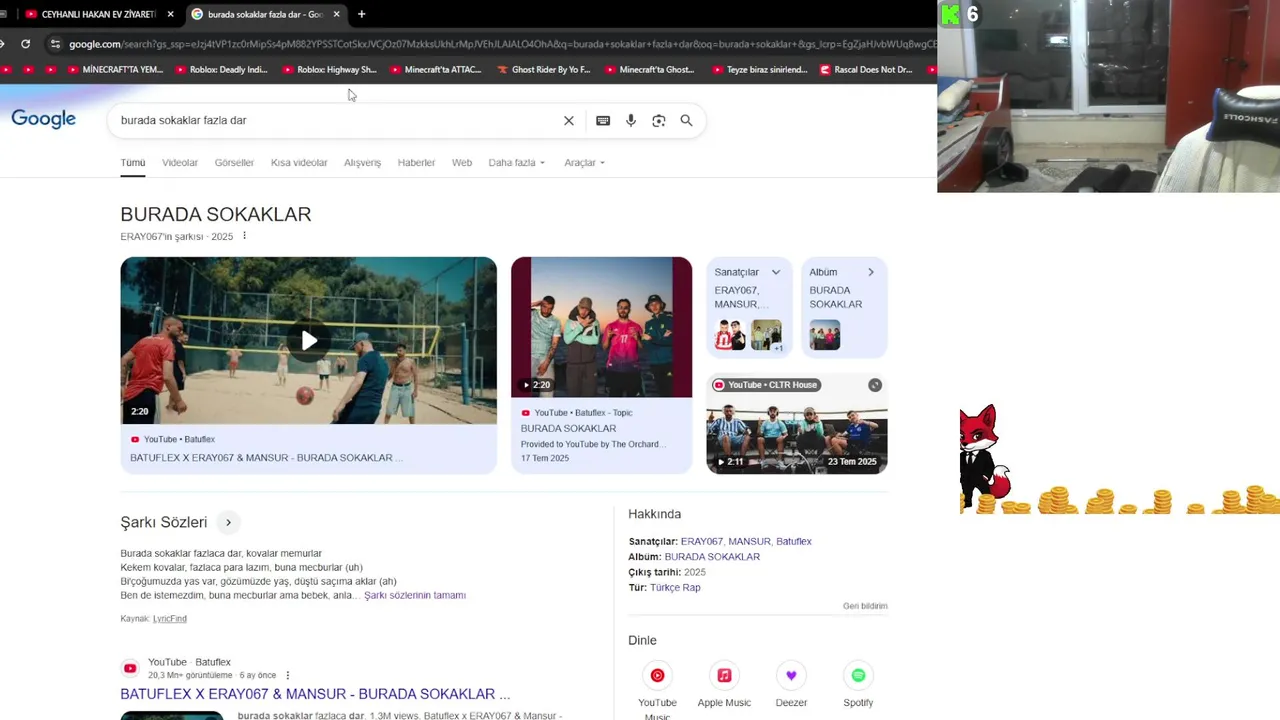The width and height of the screenshot is (1280, 720).
Task: Open the Batuflex artist link in Hakkında
Action: click(x=794, y=541)
